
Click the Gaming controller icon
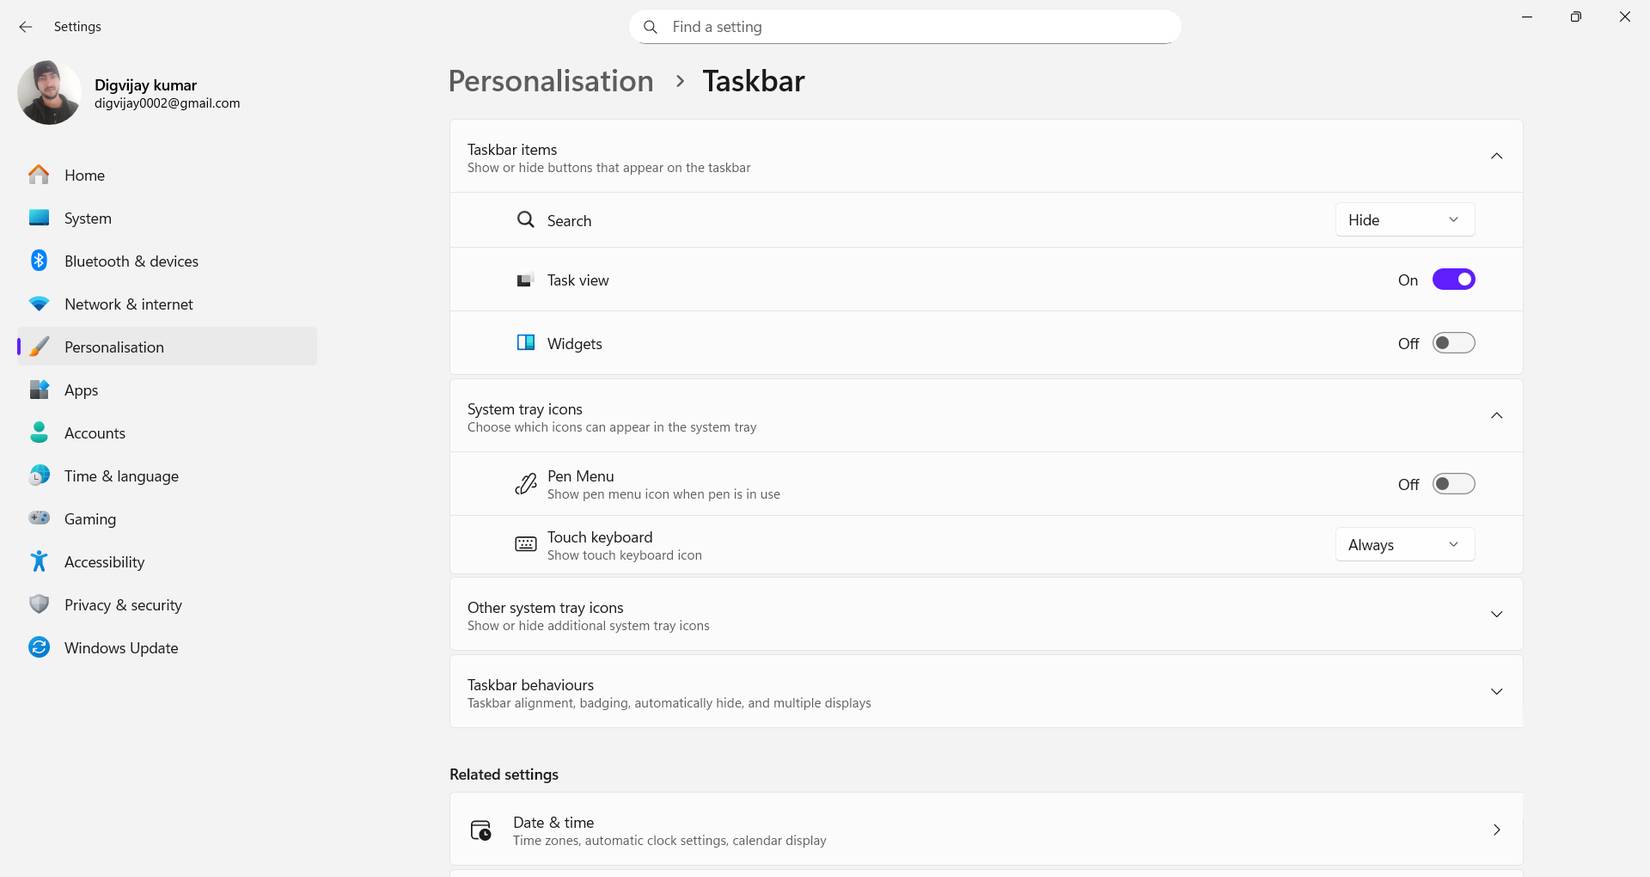coord(39,518)
